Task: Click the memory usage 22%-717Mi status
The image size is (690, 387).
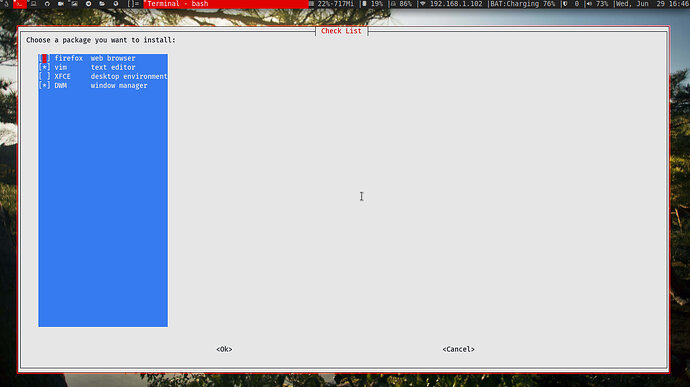Action: 332,4
